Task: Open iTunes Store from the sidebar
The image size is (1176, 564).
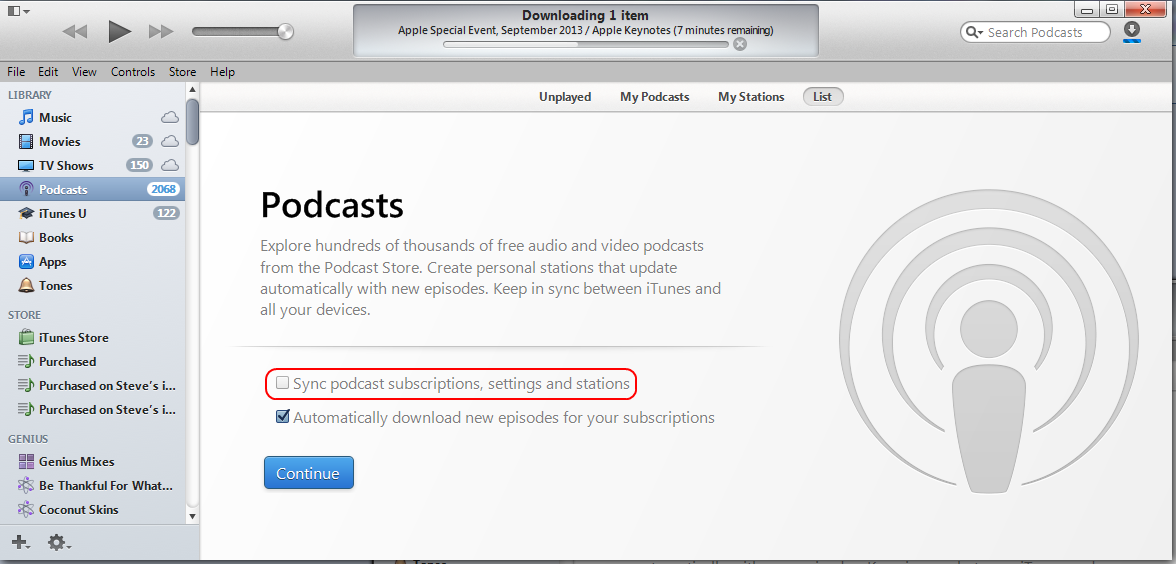Action: tap(92, 338)
